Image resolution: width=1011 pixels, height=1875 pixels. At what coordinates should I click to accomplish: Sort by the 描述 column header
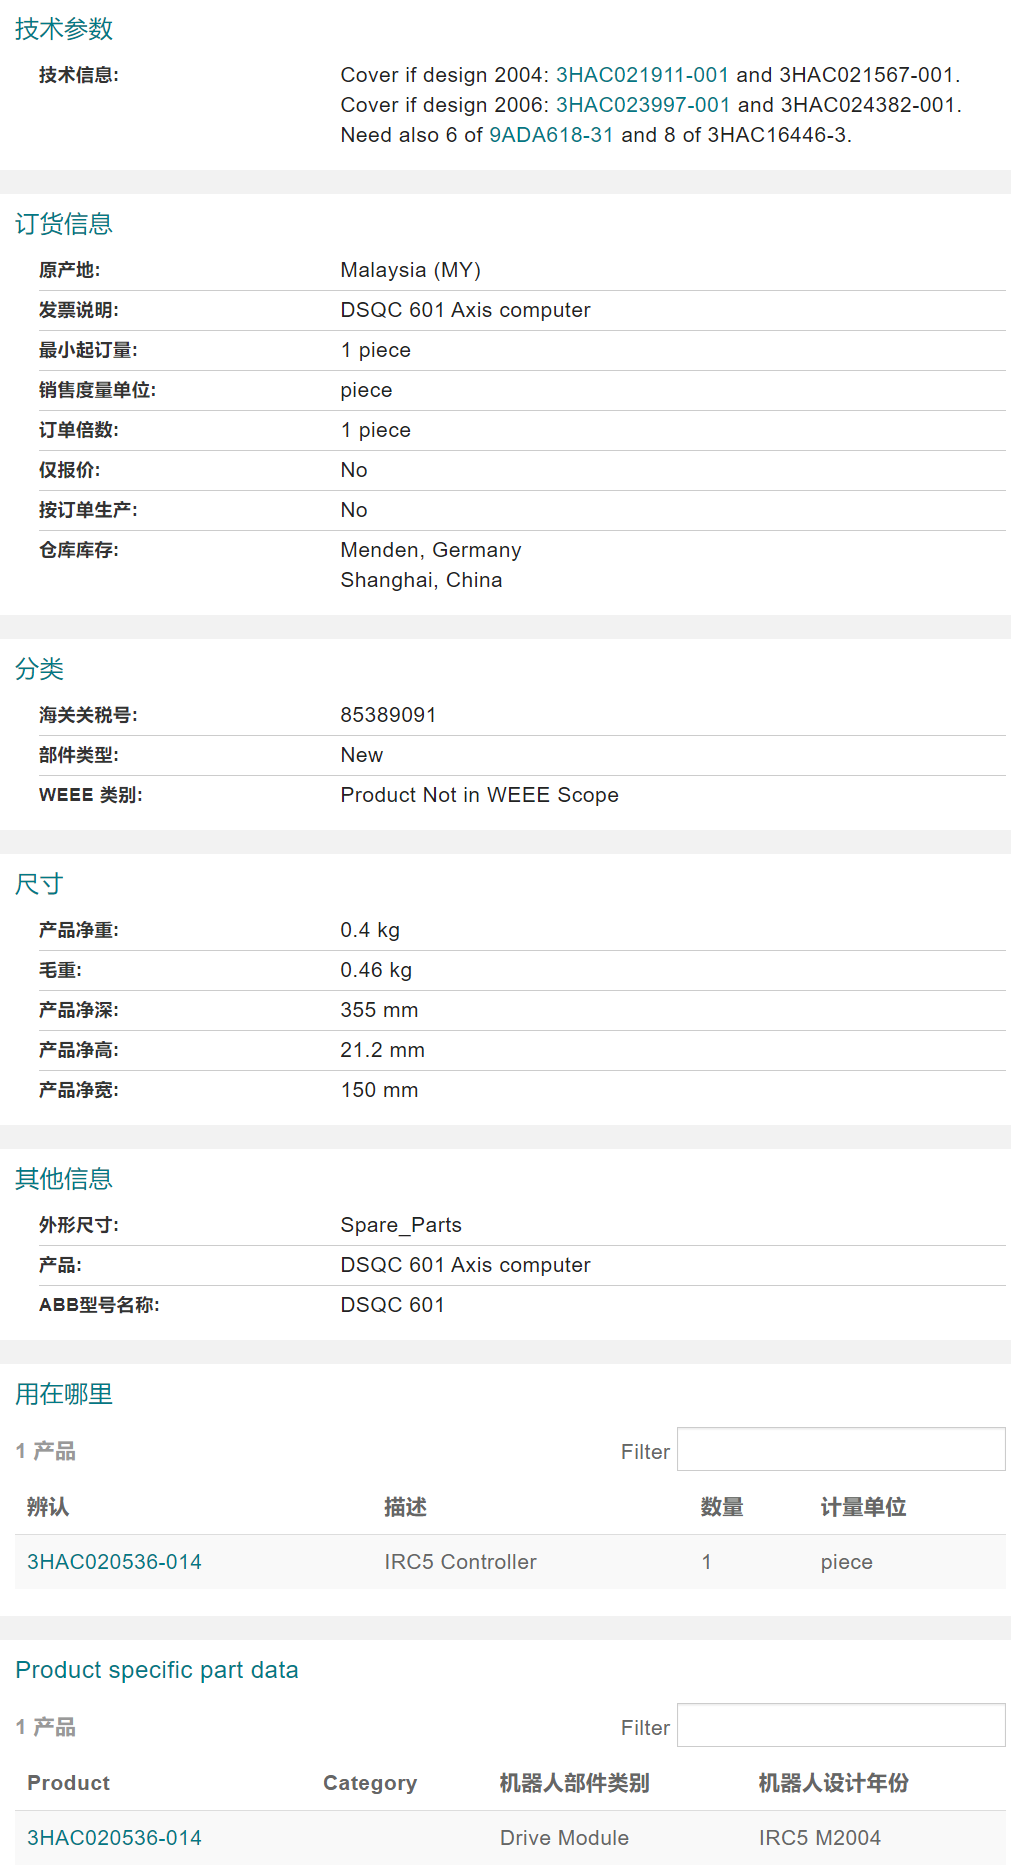405,1507
